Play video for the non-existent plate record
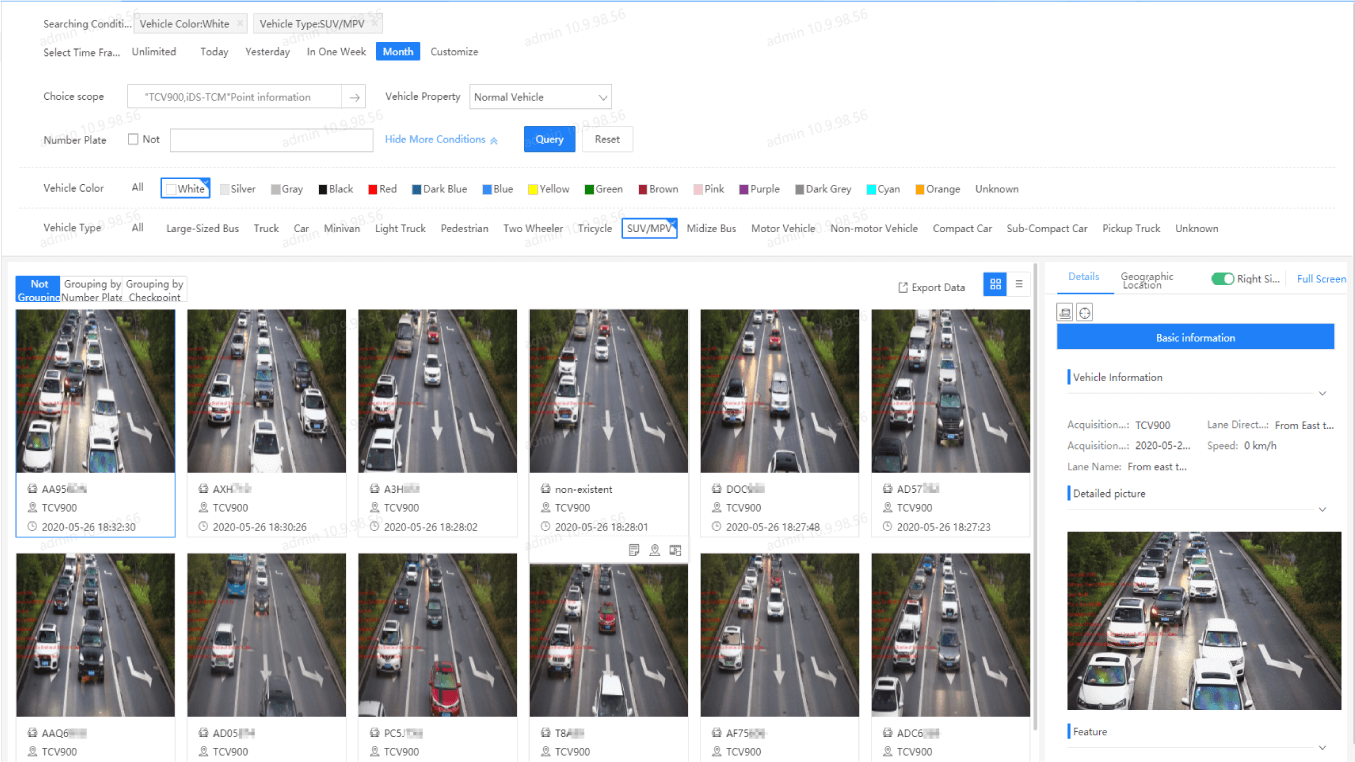 676,550
